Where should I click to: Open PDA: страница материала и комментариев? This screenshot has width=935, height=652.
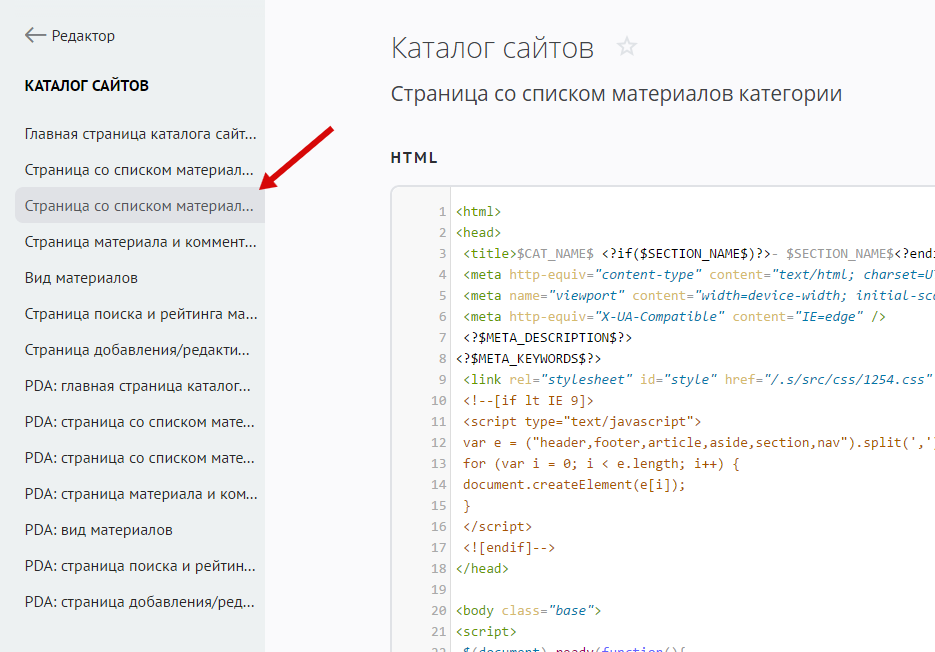point(140,494)
